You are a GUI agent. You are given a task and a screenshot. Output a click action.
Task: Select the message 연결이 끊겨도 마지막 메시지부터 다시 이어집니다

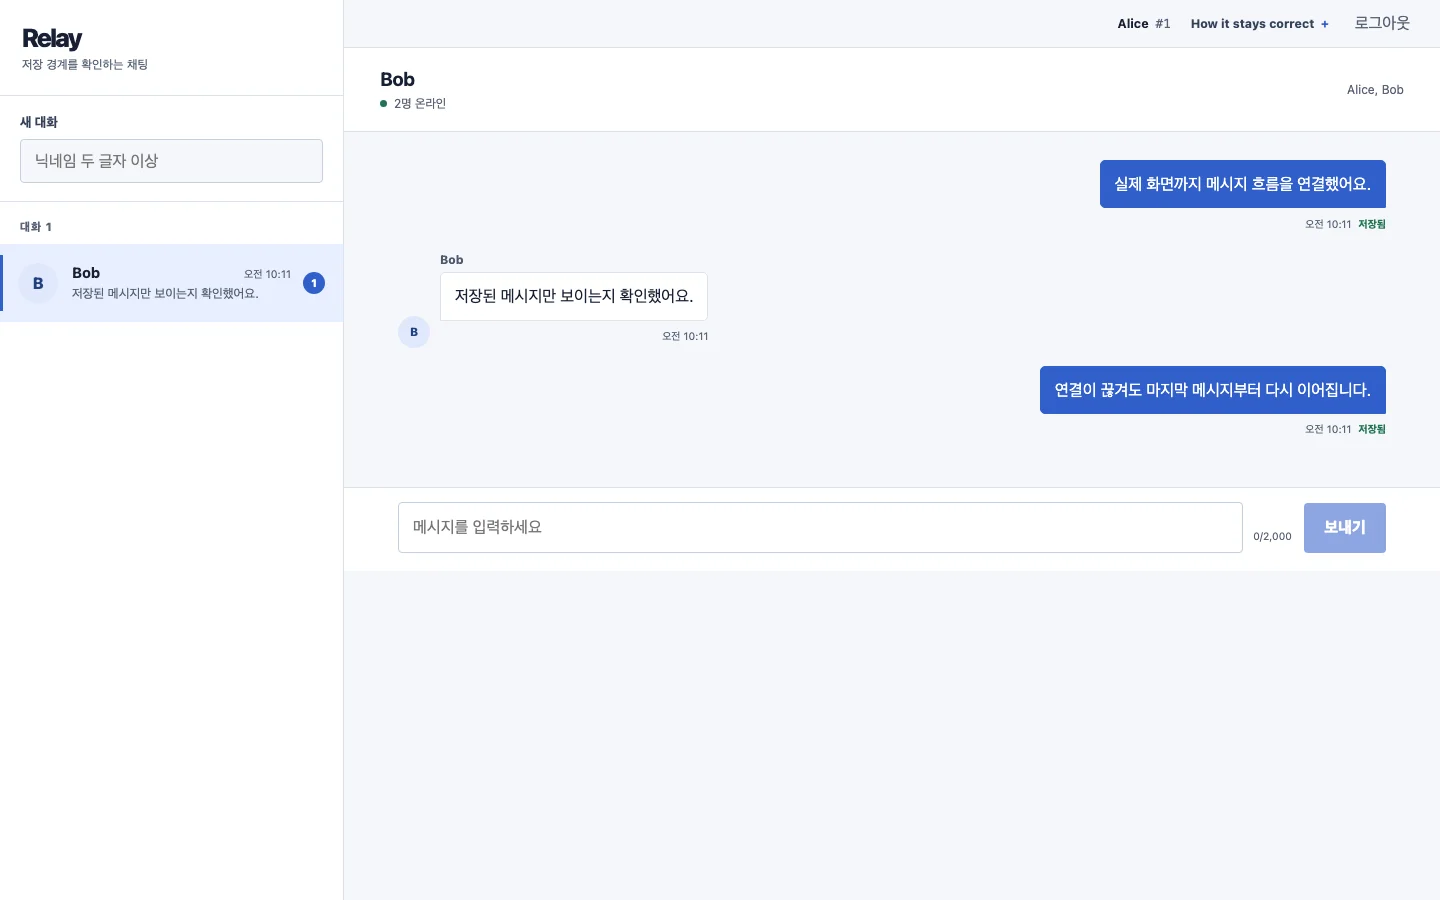pos(1213,390)
